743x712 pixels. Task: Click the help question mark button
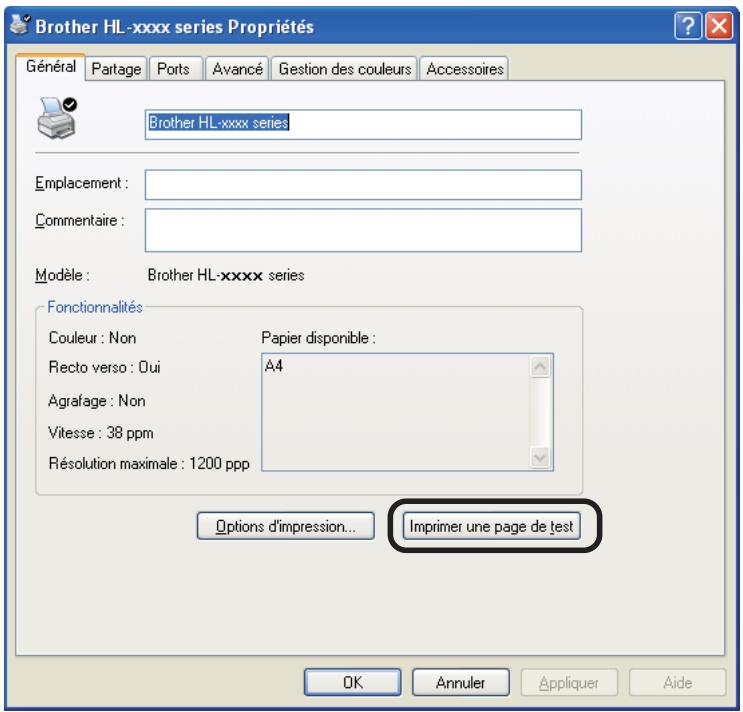(688, 26)
